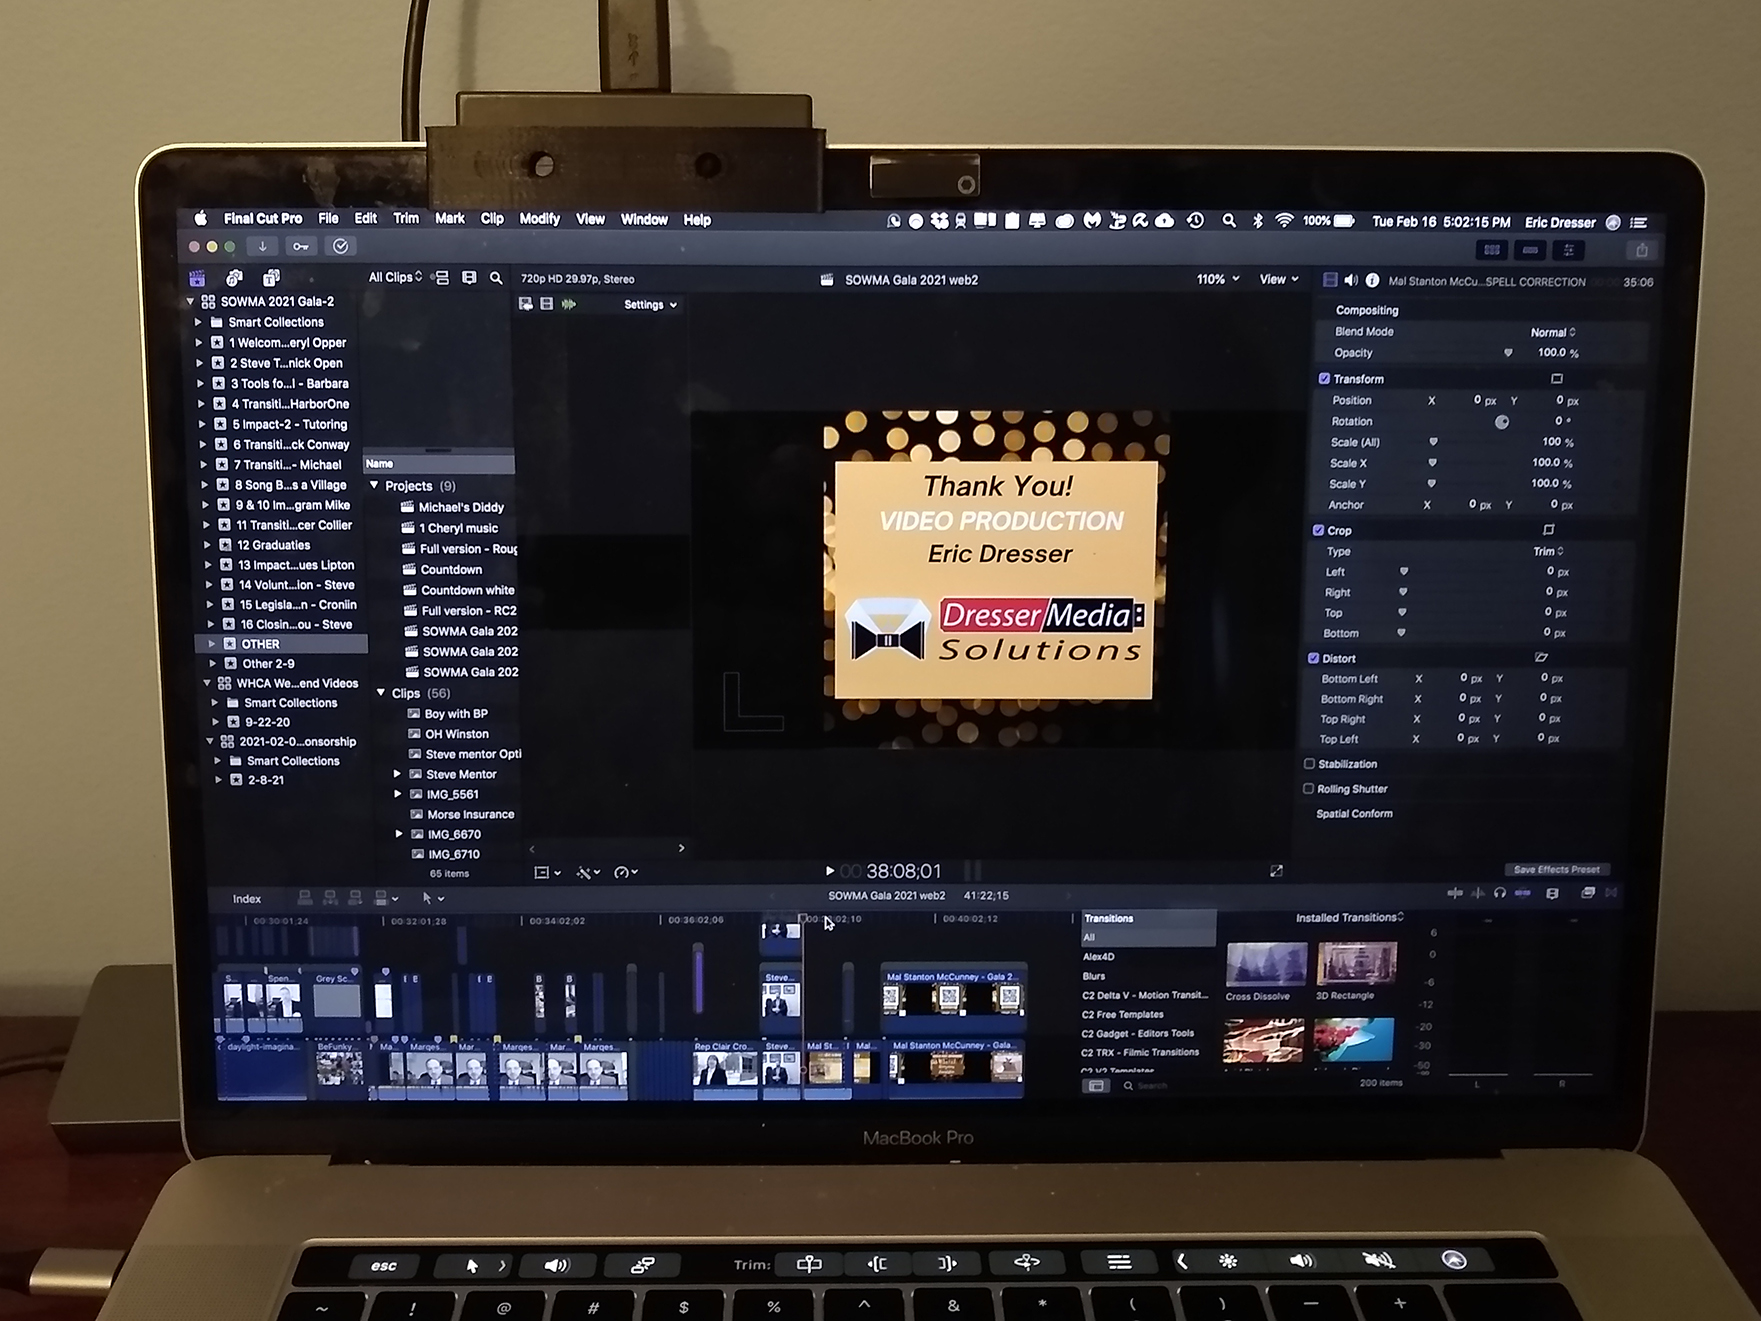The width and height of the screenshot is (1761, 1321).
Task: Switch to the Audio inspector speaker icon
Action: pyautogui.click(x=1351, y=281)
